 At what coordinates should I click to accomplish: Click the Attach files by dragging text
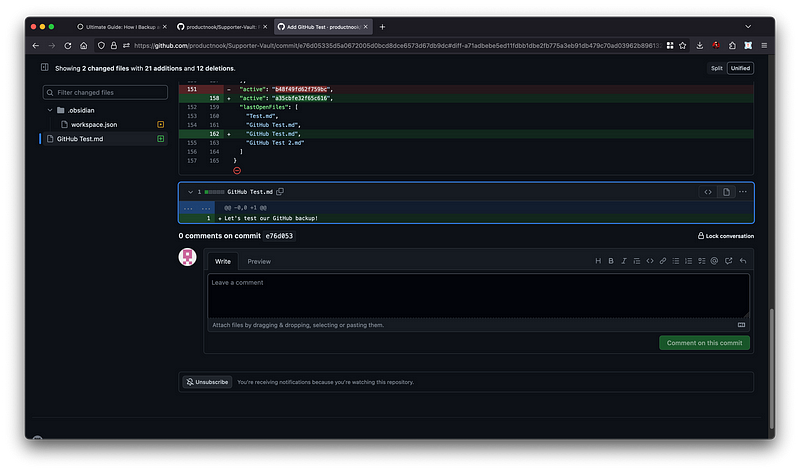click(x=297, y=325)
